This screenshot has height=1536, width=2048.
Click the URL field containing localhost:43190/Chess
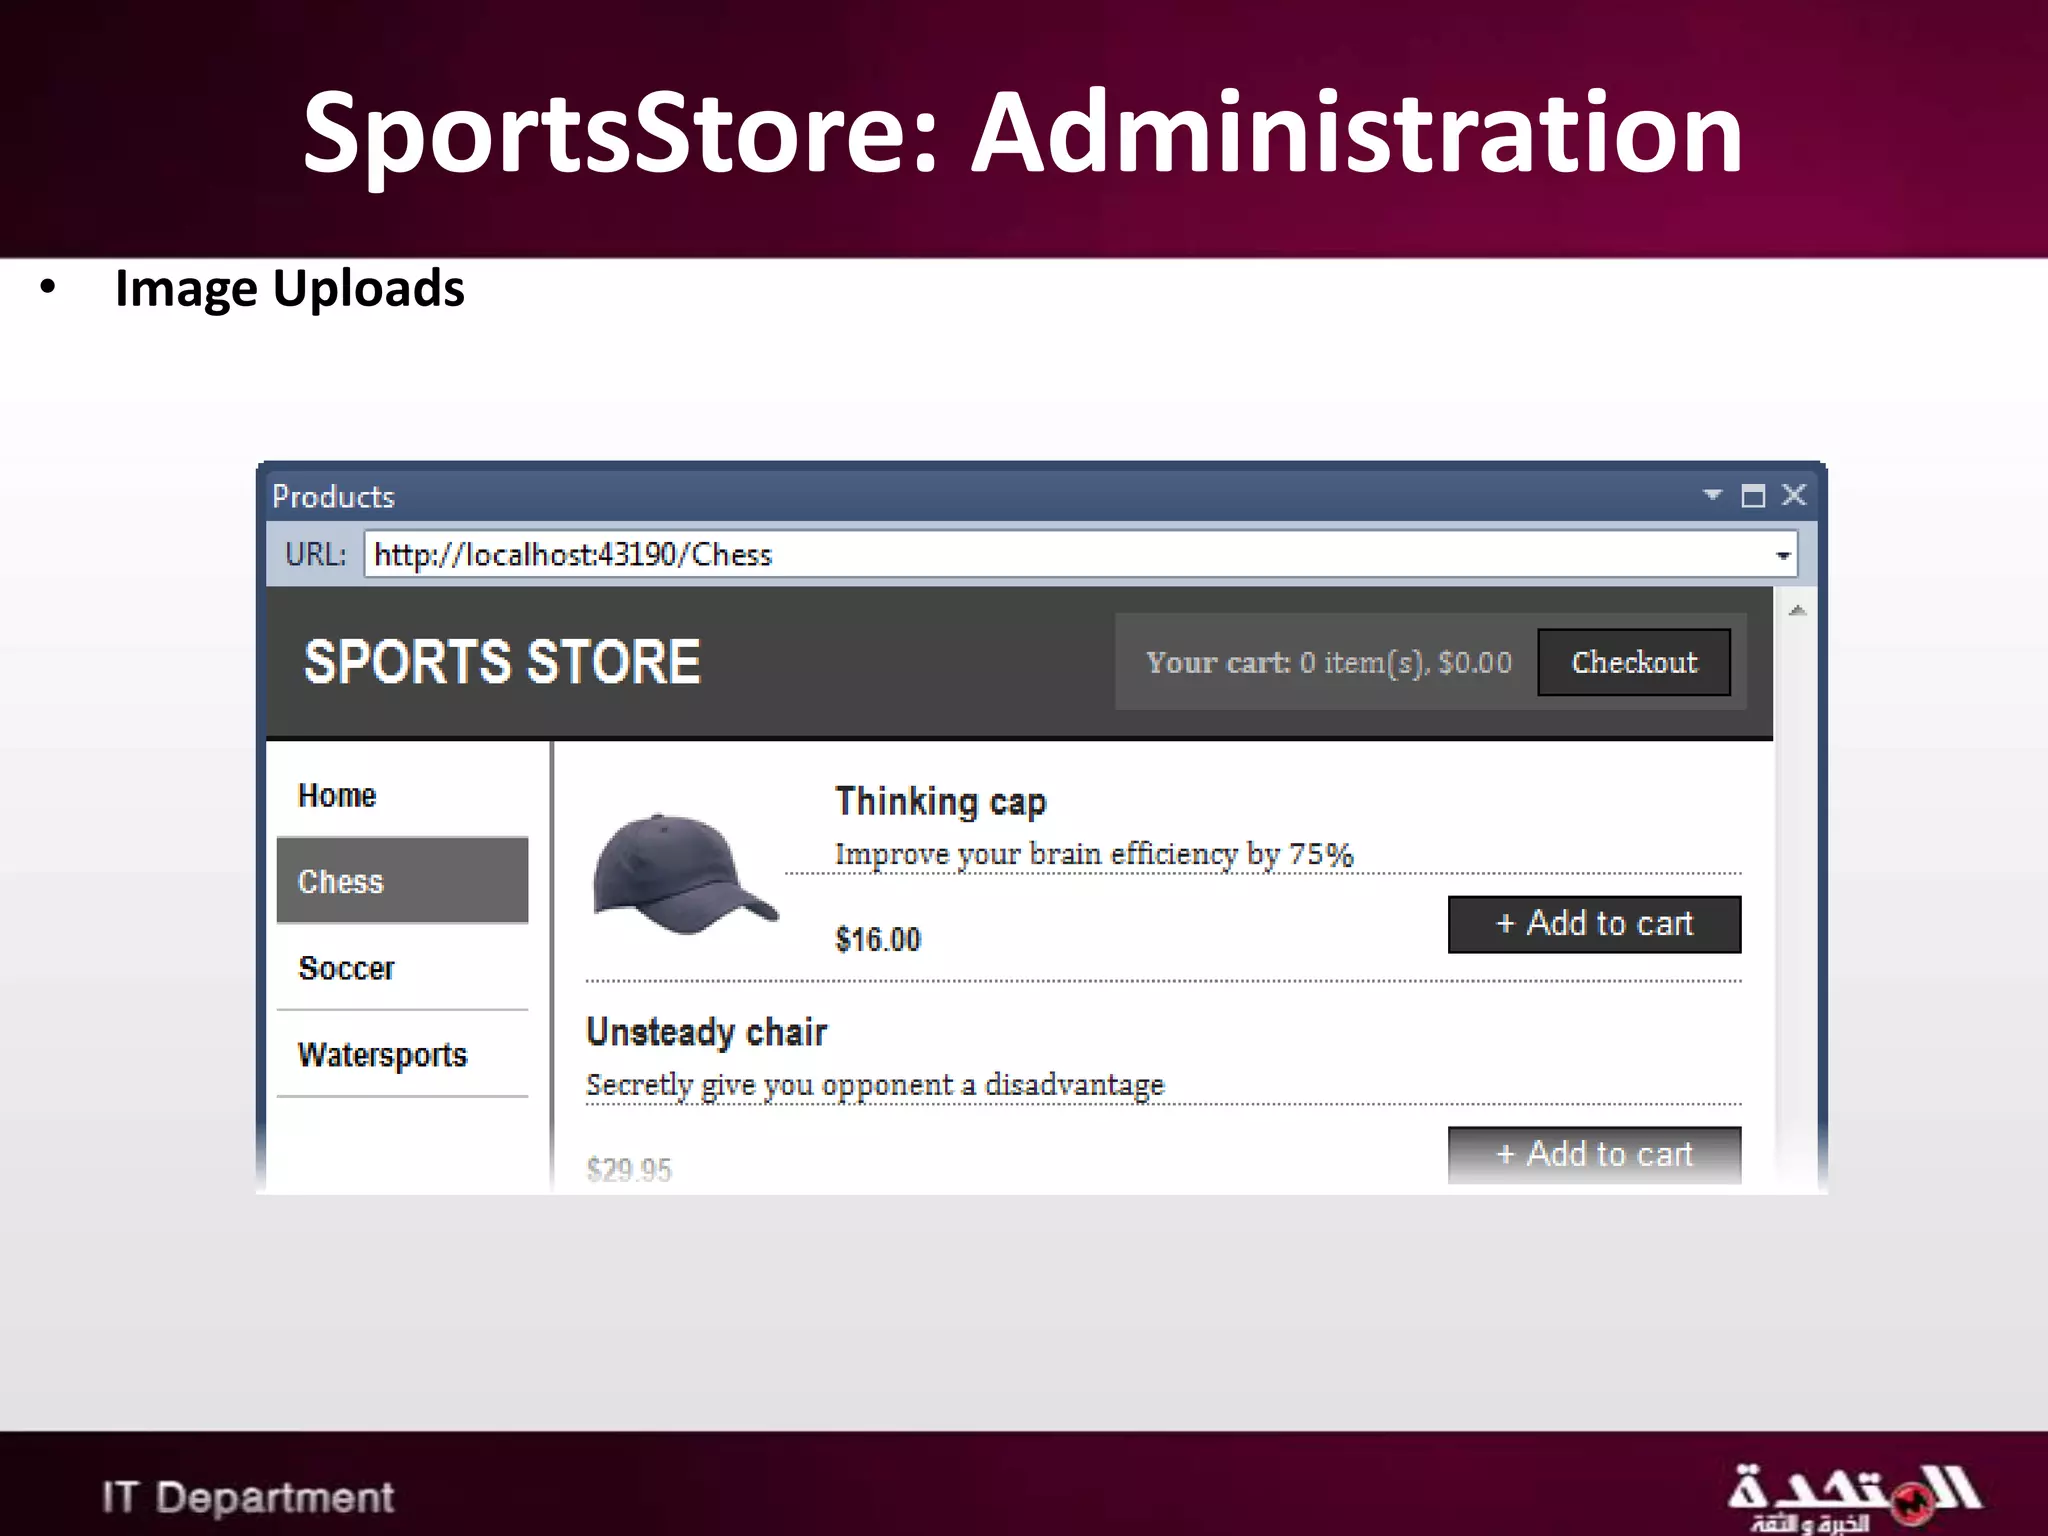click(1080, 554)
